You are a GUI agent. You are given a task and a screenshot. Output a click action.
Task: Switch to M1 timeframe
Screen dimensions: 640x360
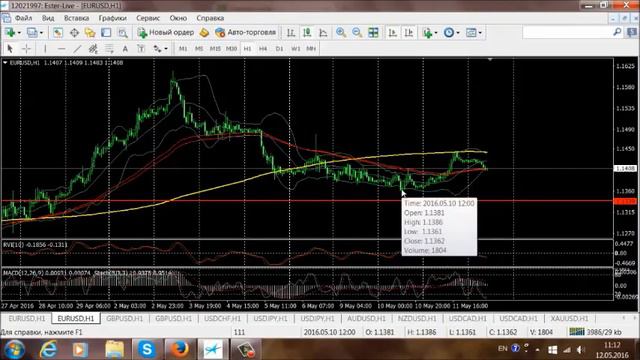pyautogui.click(x=183, y=49)
